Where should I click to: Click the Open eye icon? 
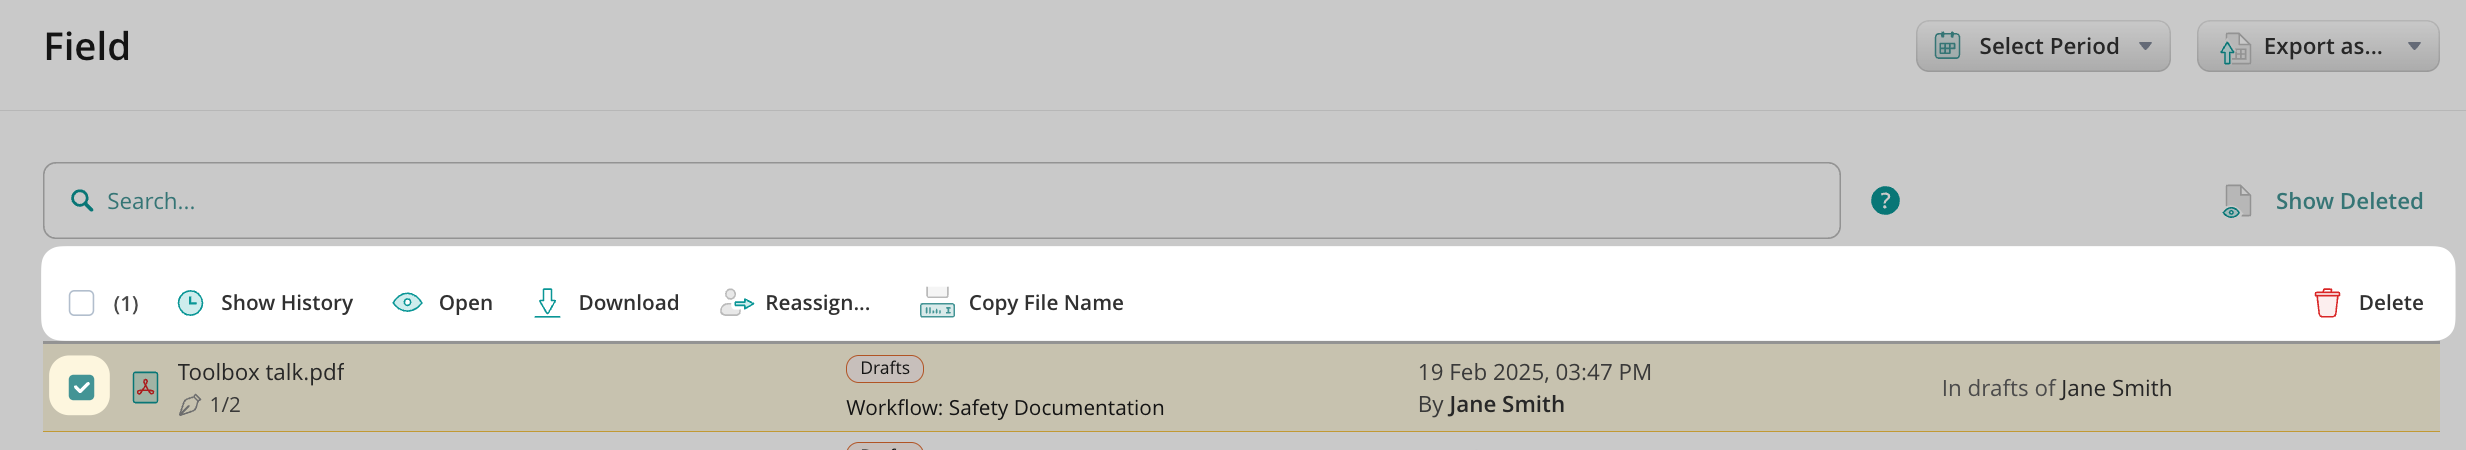[407, 302]
